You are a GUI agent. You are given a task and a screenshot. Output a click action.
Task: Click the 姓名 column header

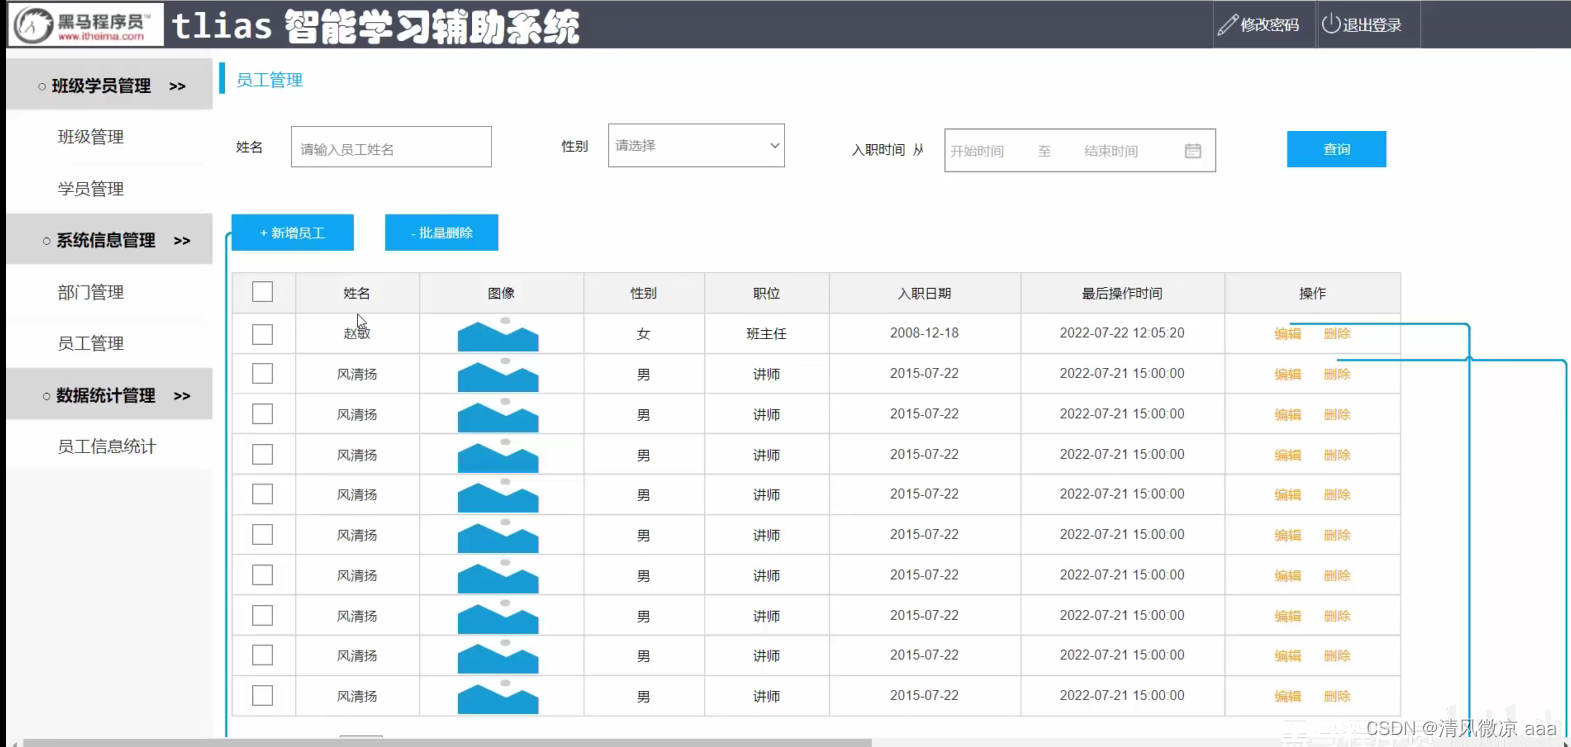coord(357,293)
